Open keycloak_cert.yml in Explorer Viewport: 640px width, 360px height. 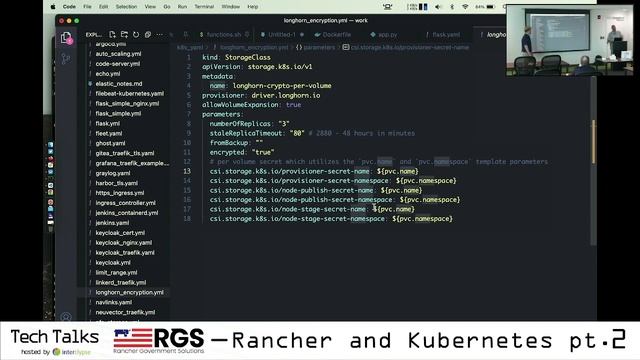click(x=120, y=233)
